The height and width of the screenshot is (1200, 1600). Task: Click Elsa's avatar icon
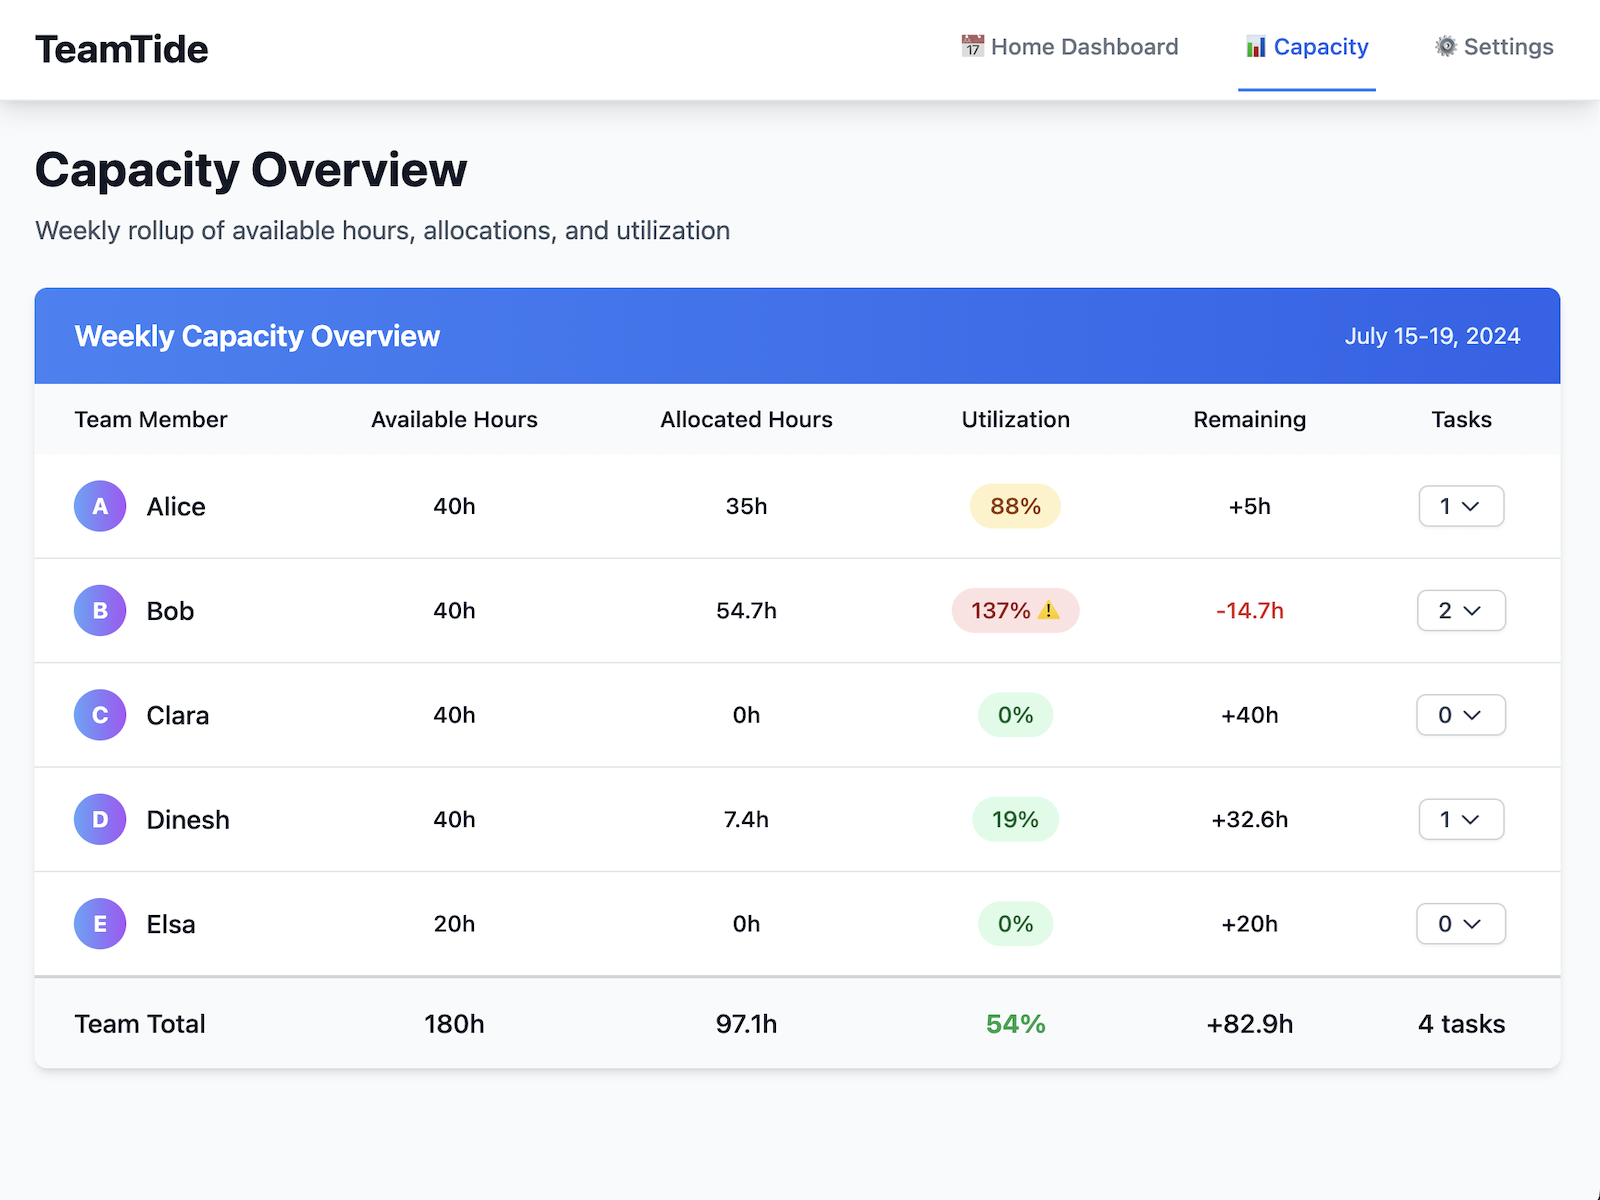click(x=100, y=924)
